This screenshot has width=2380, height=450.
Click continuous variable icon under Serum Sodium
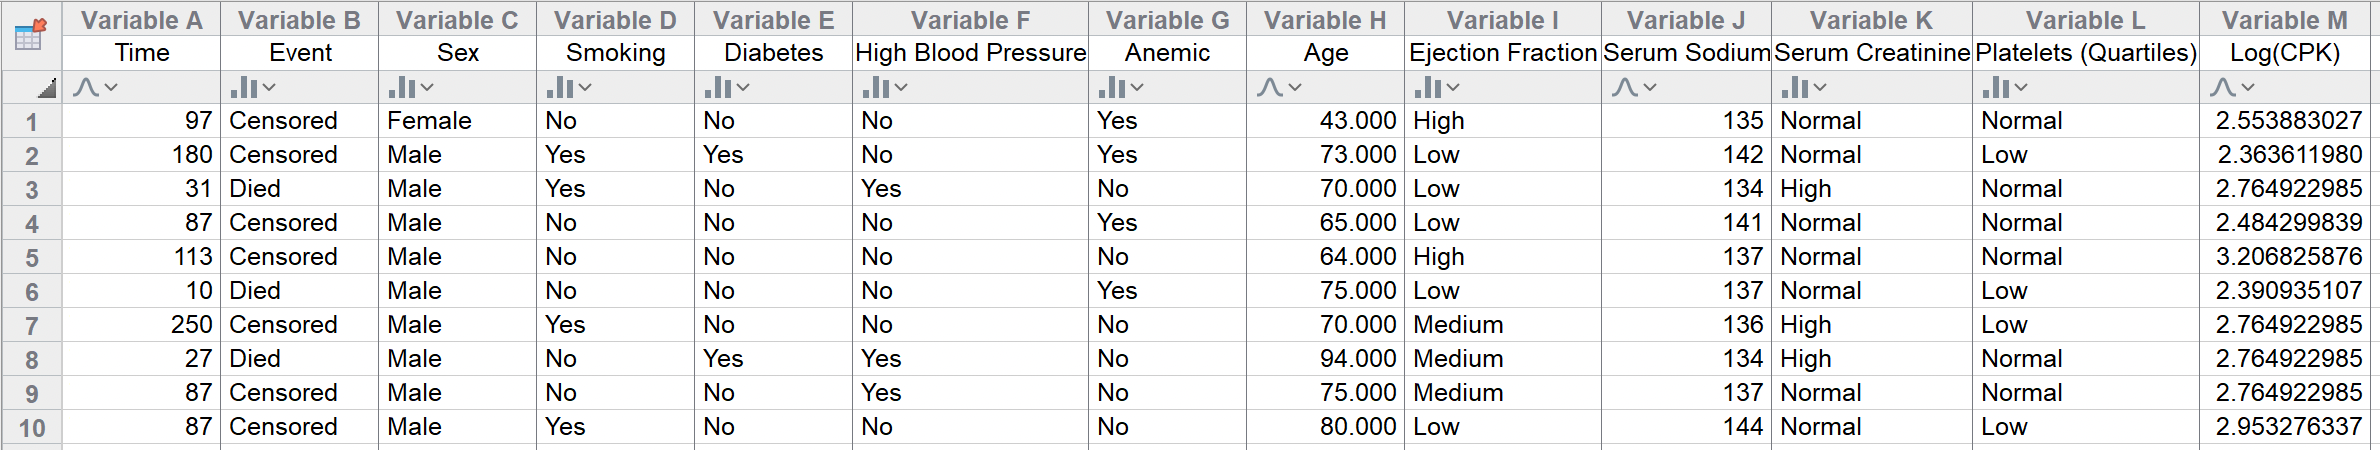(x=1625, y=88)
